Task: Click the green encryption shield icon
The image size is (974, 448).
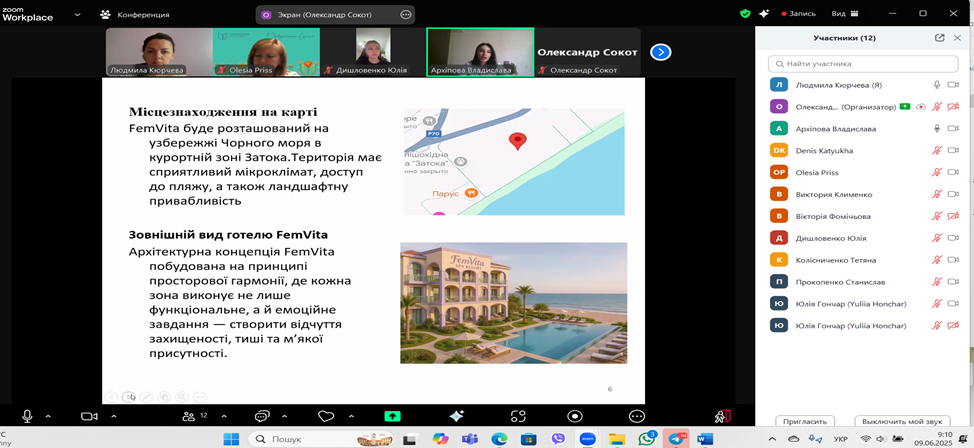Action: click(x=745, y=14)
